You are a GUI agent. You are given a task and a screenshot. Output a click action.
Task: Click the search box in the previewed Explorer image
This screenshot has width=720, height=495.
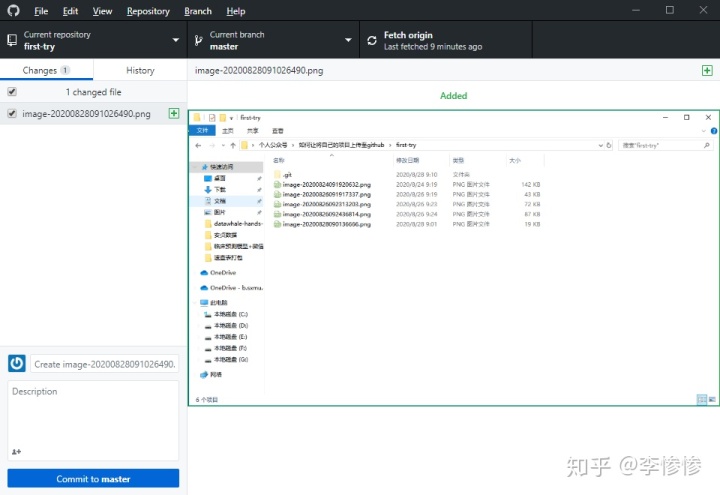(666, 145)
